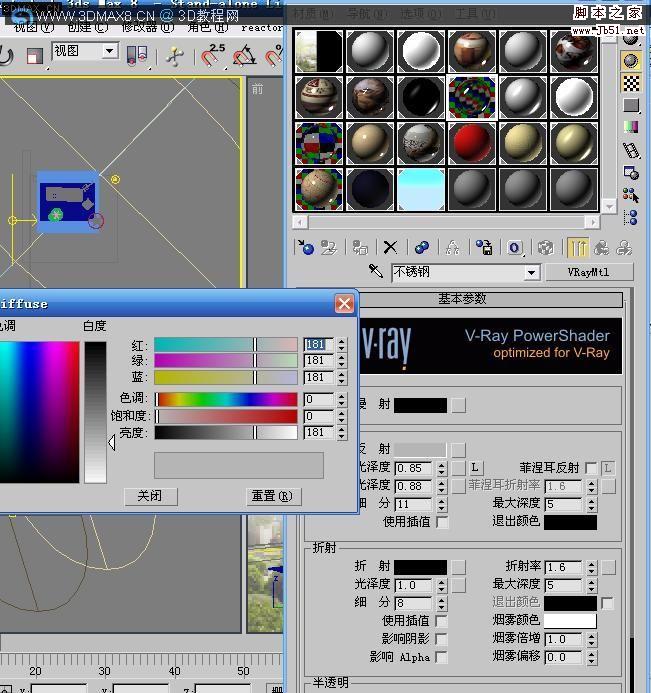The image size is (651, 693).
Task: Click Make Unique icon
Action: coord(453,248)
